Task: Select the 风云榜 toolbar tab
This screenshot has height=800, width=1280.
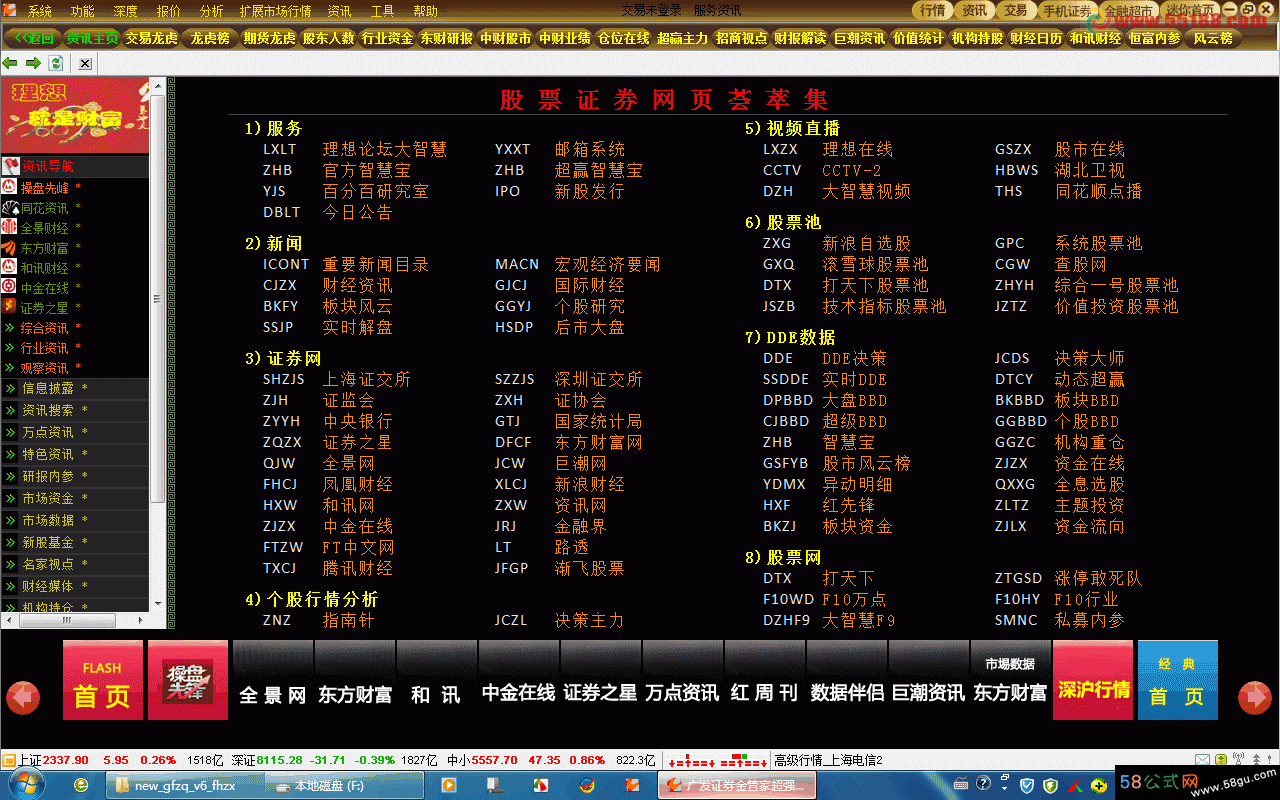Action: pos(1213,38)
